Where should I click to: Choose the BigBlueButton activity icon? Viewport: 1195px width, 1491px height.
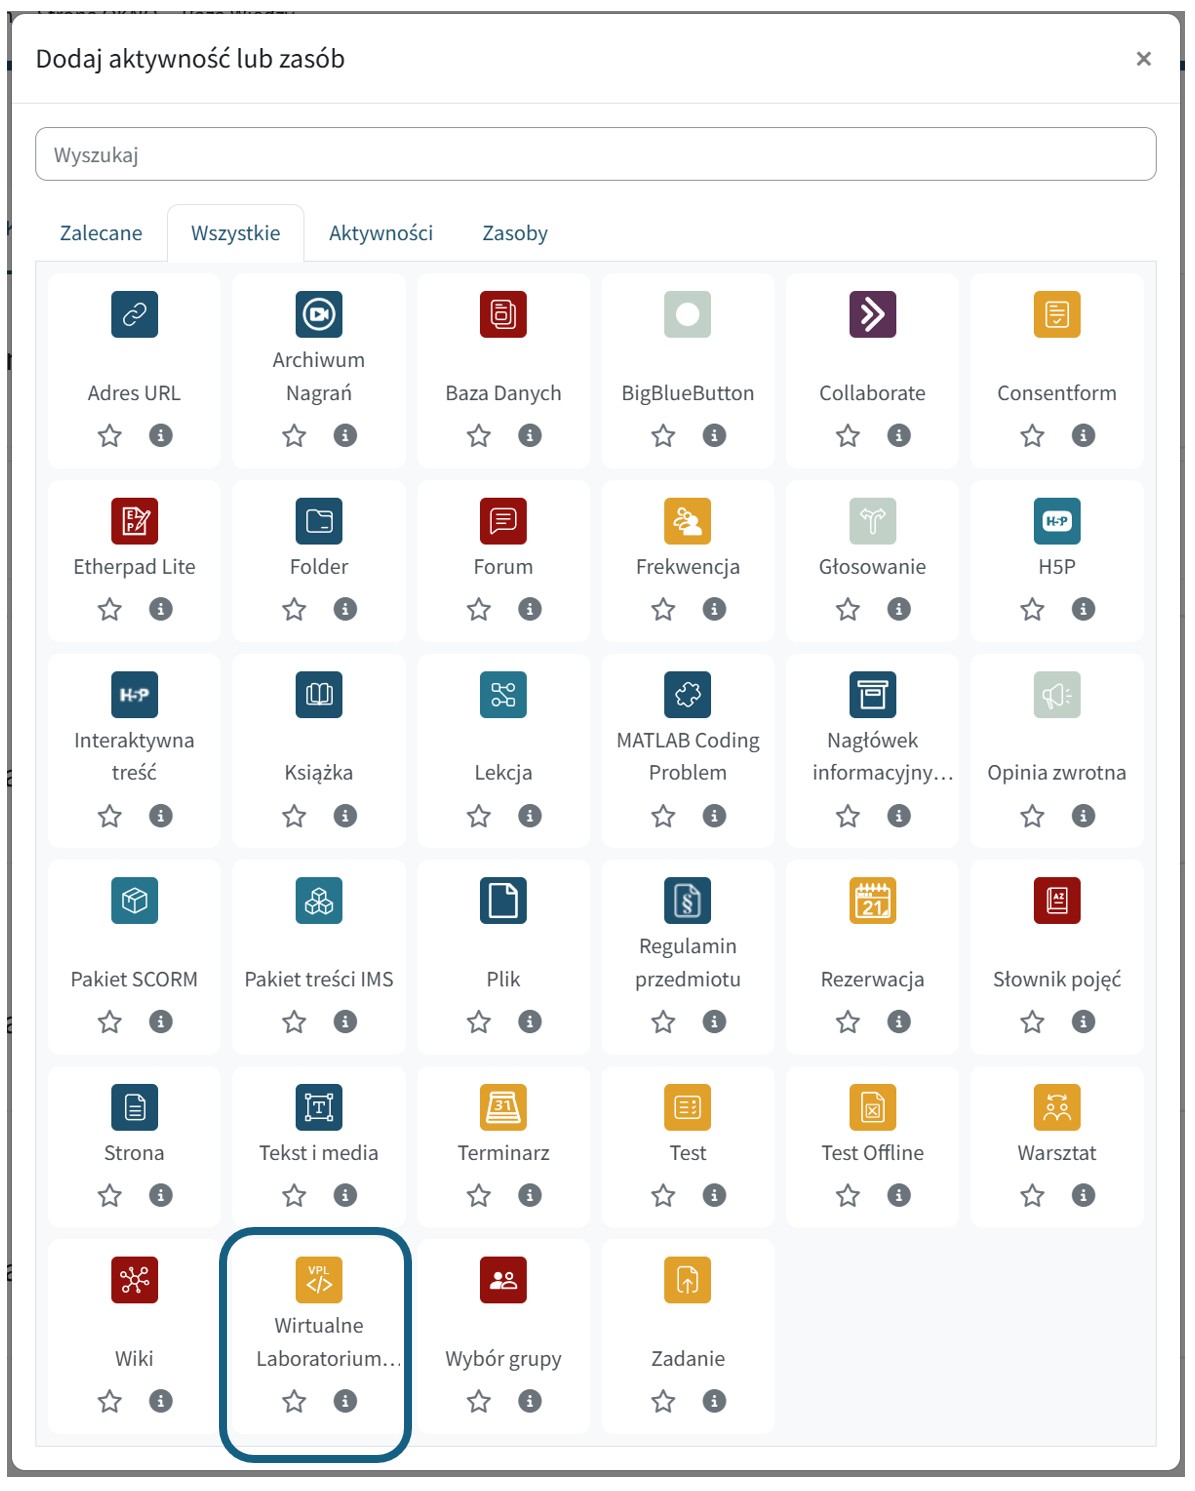click(x=687, y=314)
